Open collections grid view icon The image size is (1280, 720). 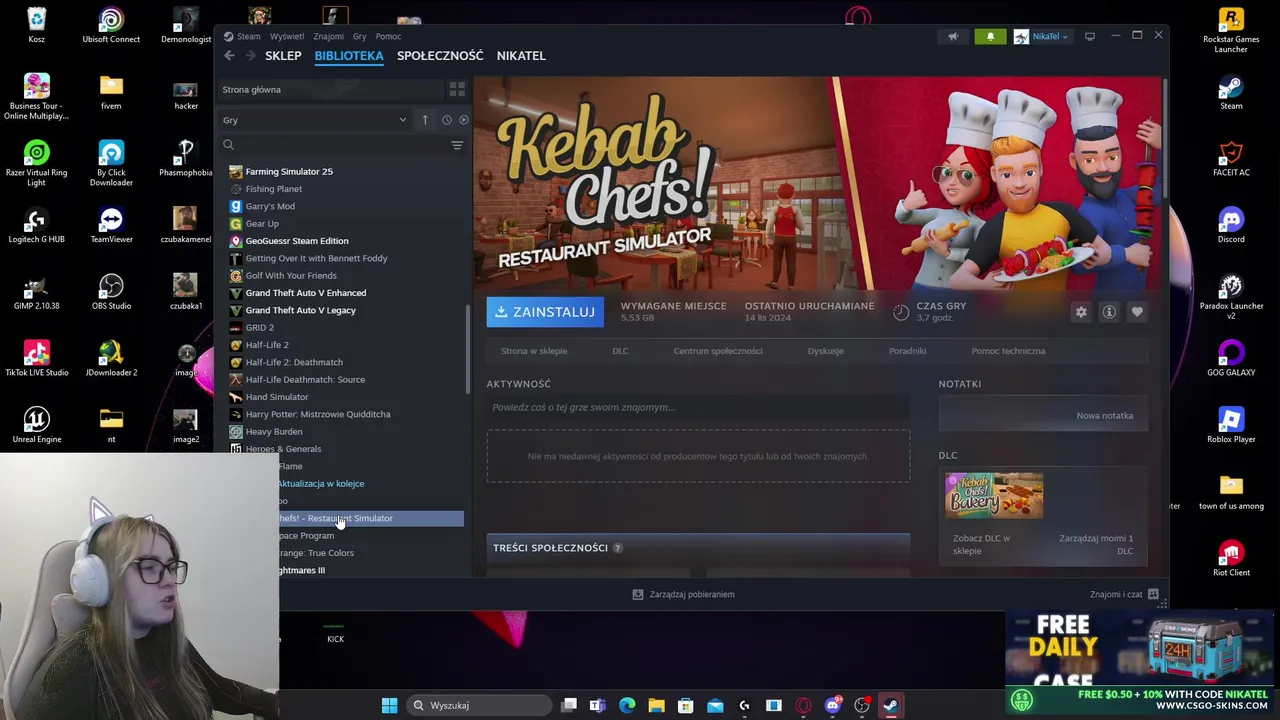pos(457,89)
